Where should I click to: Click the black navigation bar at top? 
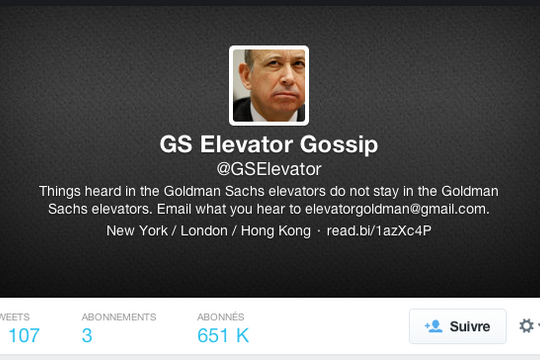pyautogui.click(x=270, y=2)
